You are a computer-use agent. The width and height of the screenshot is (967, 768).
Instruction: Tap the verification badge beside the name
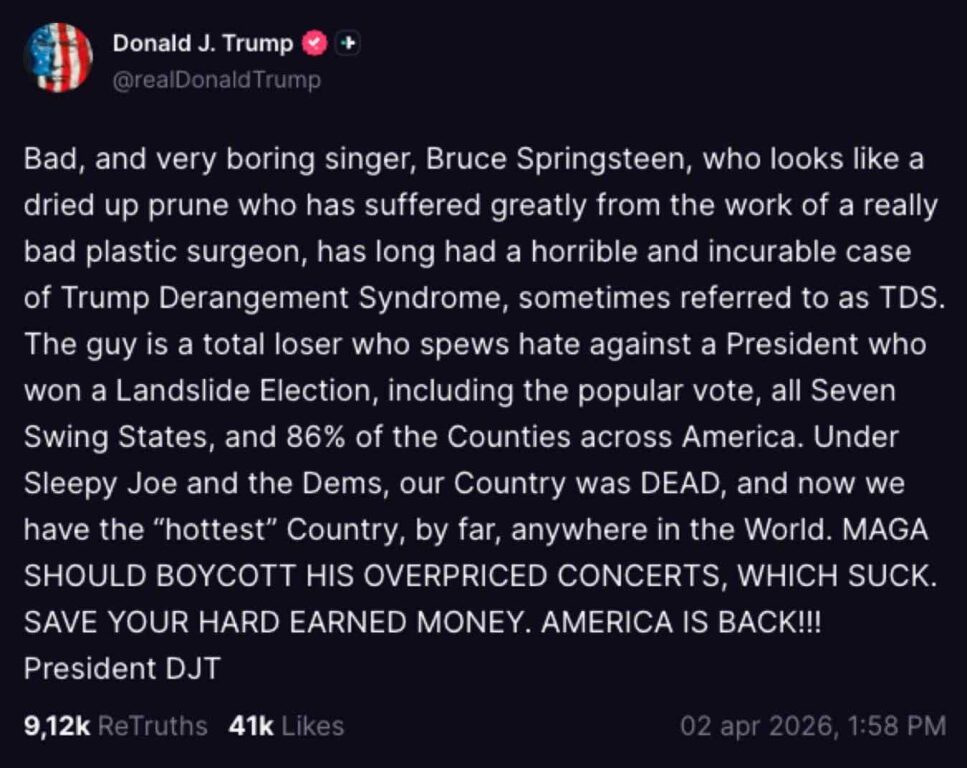pyautogui.click(x=313, y=43)
